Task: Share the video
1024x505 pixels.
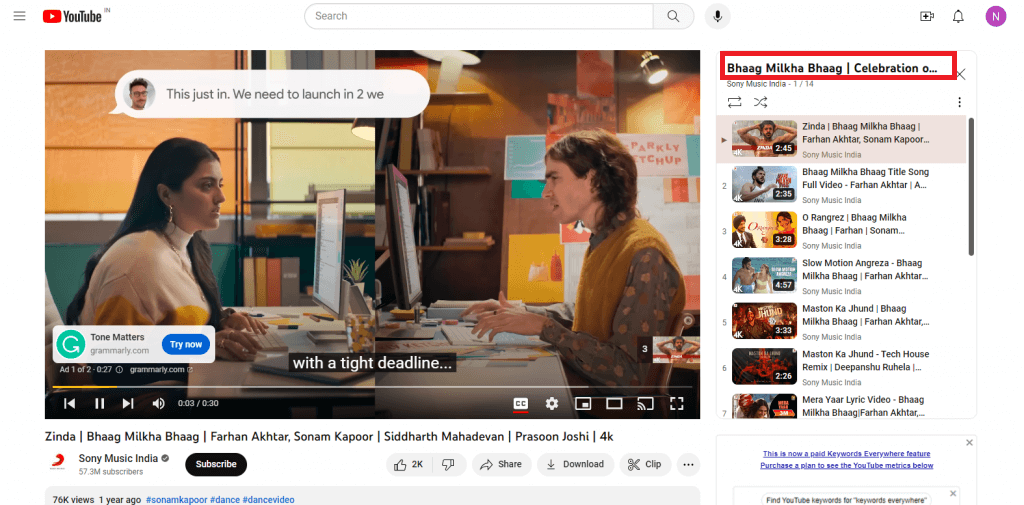Action: [501, 464]
